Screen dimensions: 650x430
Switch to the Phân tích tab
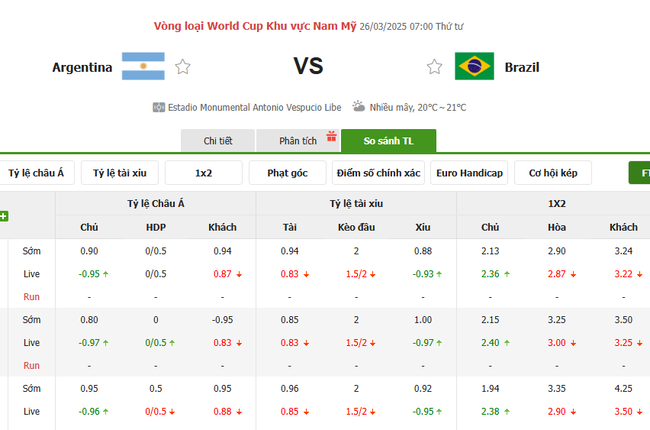coord(296,141)
